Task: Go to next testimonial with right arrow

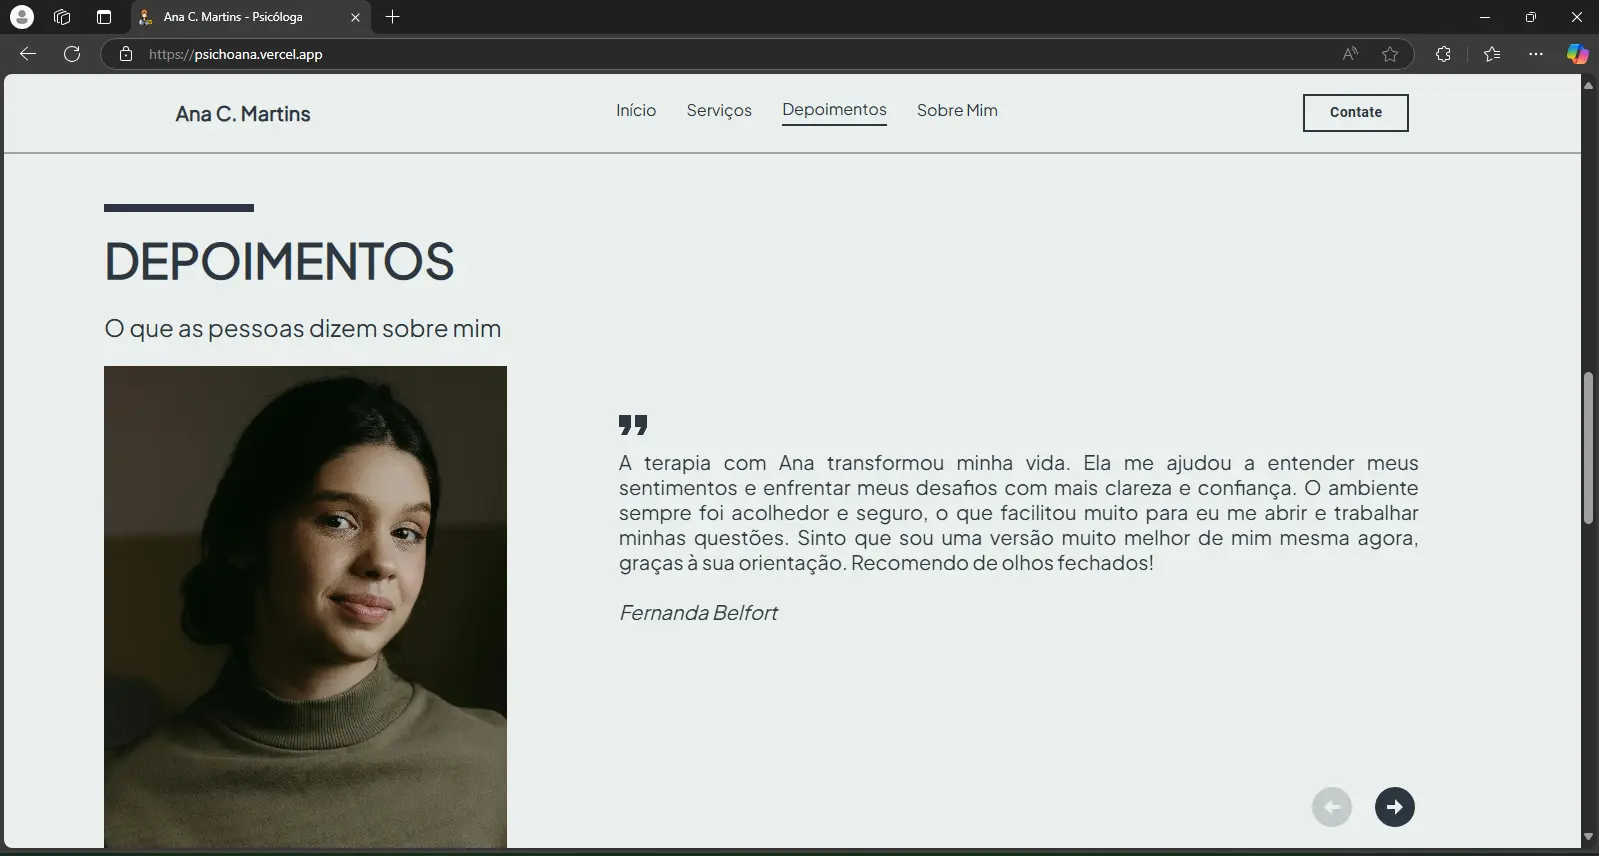Action: click(1394, 807)
